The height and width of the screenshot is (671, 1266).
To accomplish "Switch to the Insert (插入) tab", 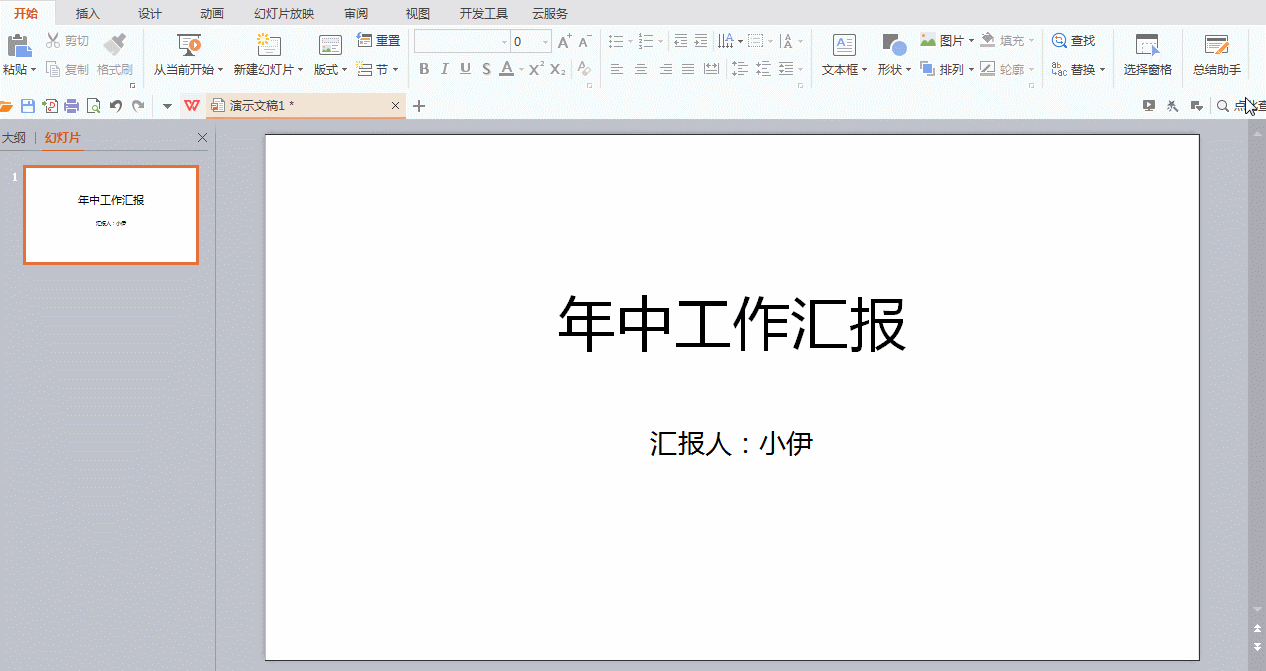I will (88, 13).
